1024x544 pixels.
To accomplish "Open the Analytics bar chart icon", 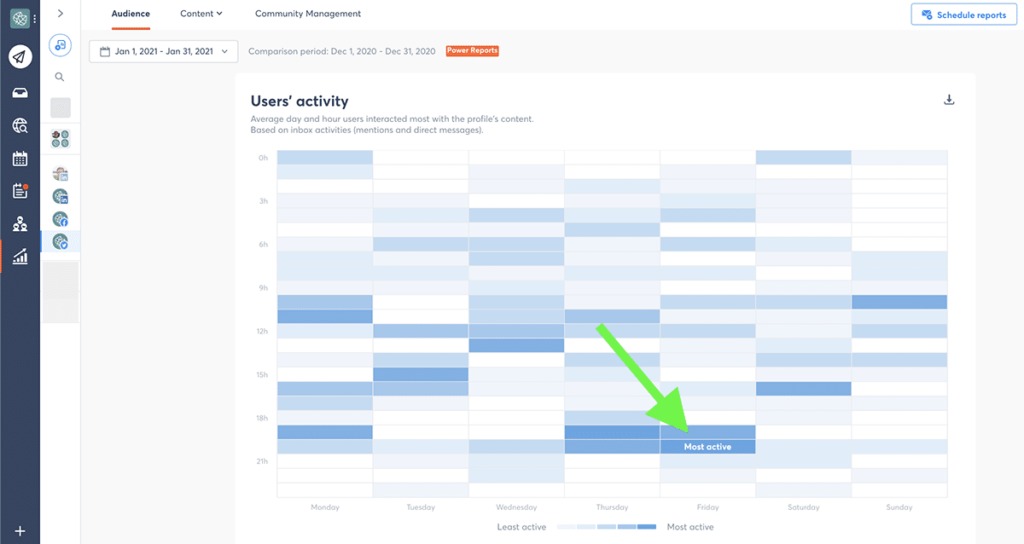I will [x=20, y=256].
